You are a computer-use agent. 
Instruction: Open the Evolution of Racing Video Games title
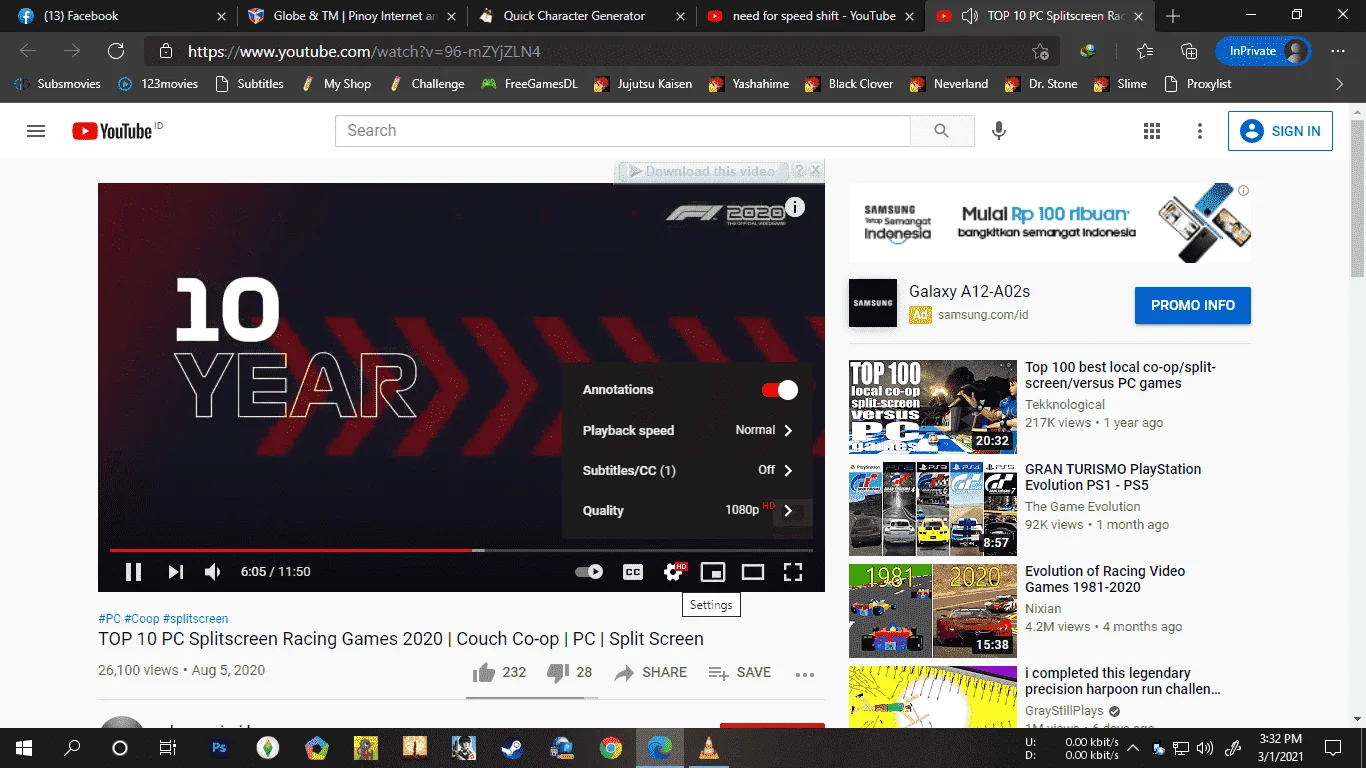click(1105, 579)
